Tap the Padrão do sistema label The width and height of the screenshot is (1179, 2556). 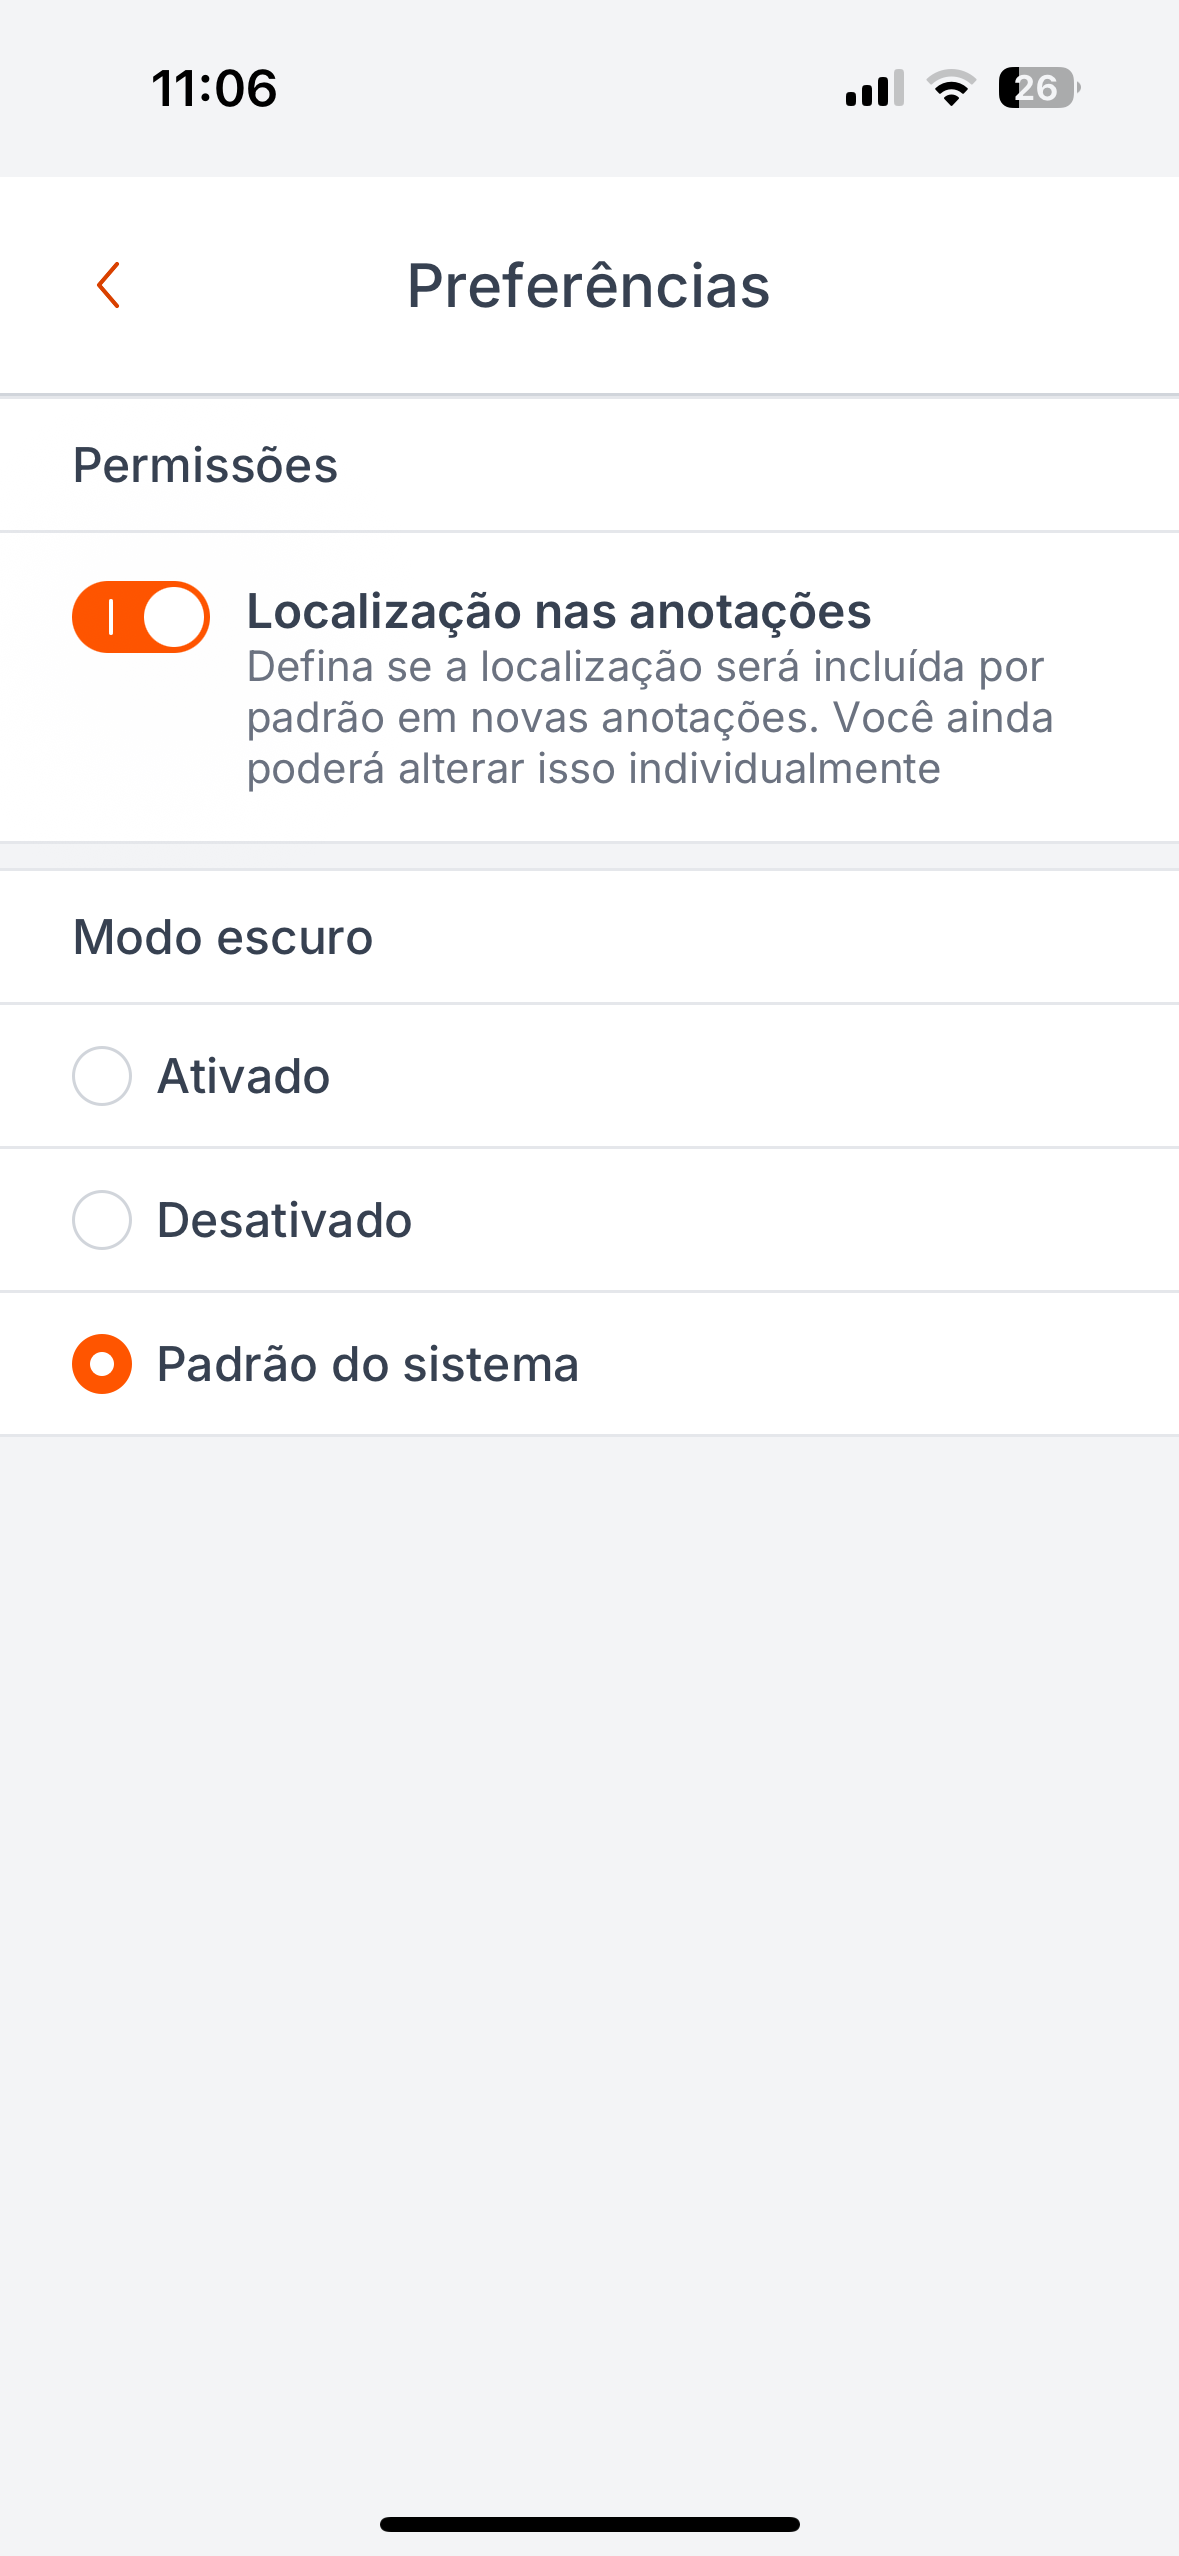(x=368, y=1365)
